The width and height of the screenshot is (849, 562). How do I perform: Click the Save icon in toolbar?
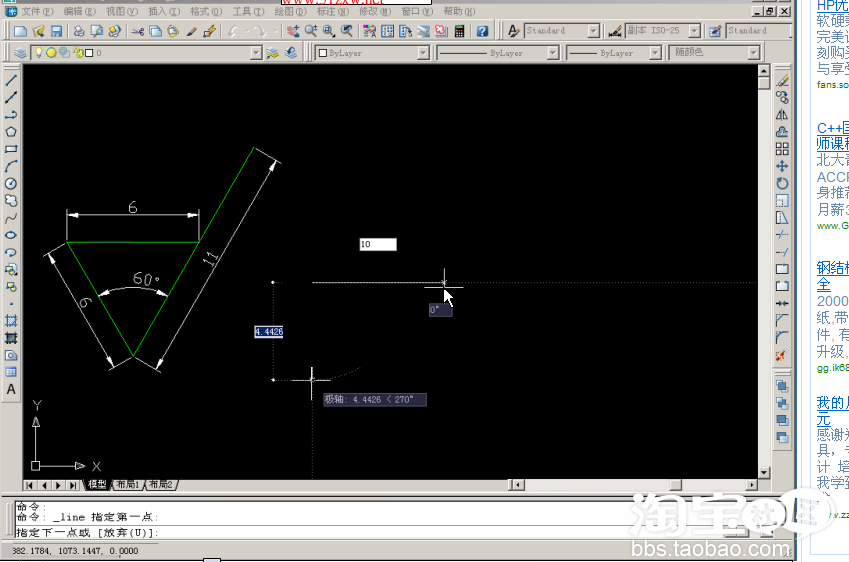pos(56,32)
